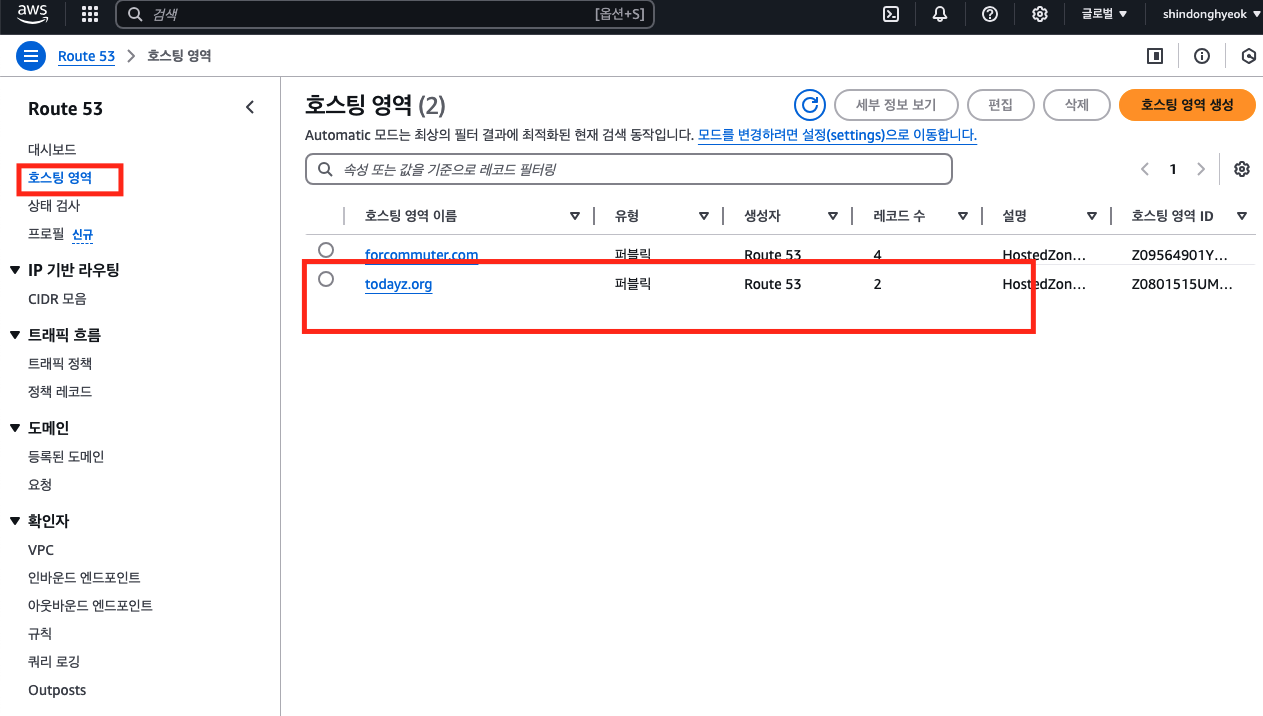The height and width of the screenshot is (716, 1263).
Task: Select the todayz.org radio button
Action: tap(326, 279)
